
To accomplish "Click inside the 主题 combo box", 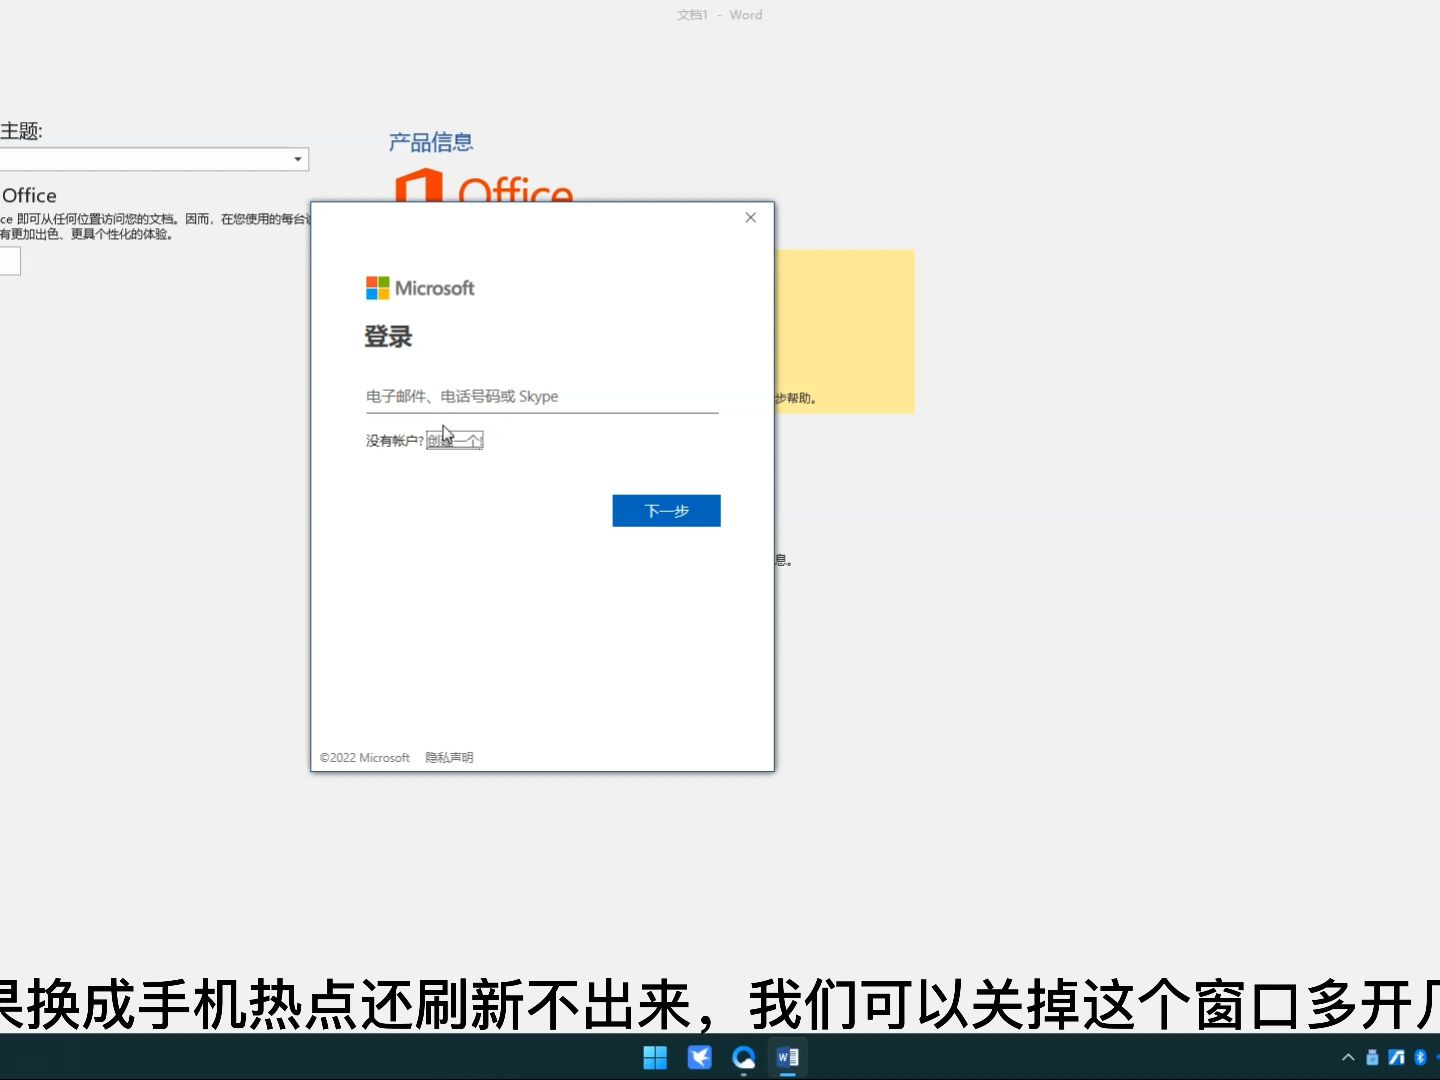I will (150, 159).
